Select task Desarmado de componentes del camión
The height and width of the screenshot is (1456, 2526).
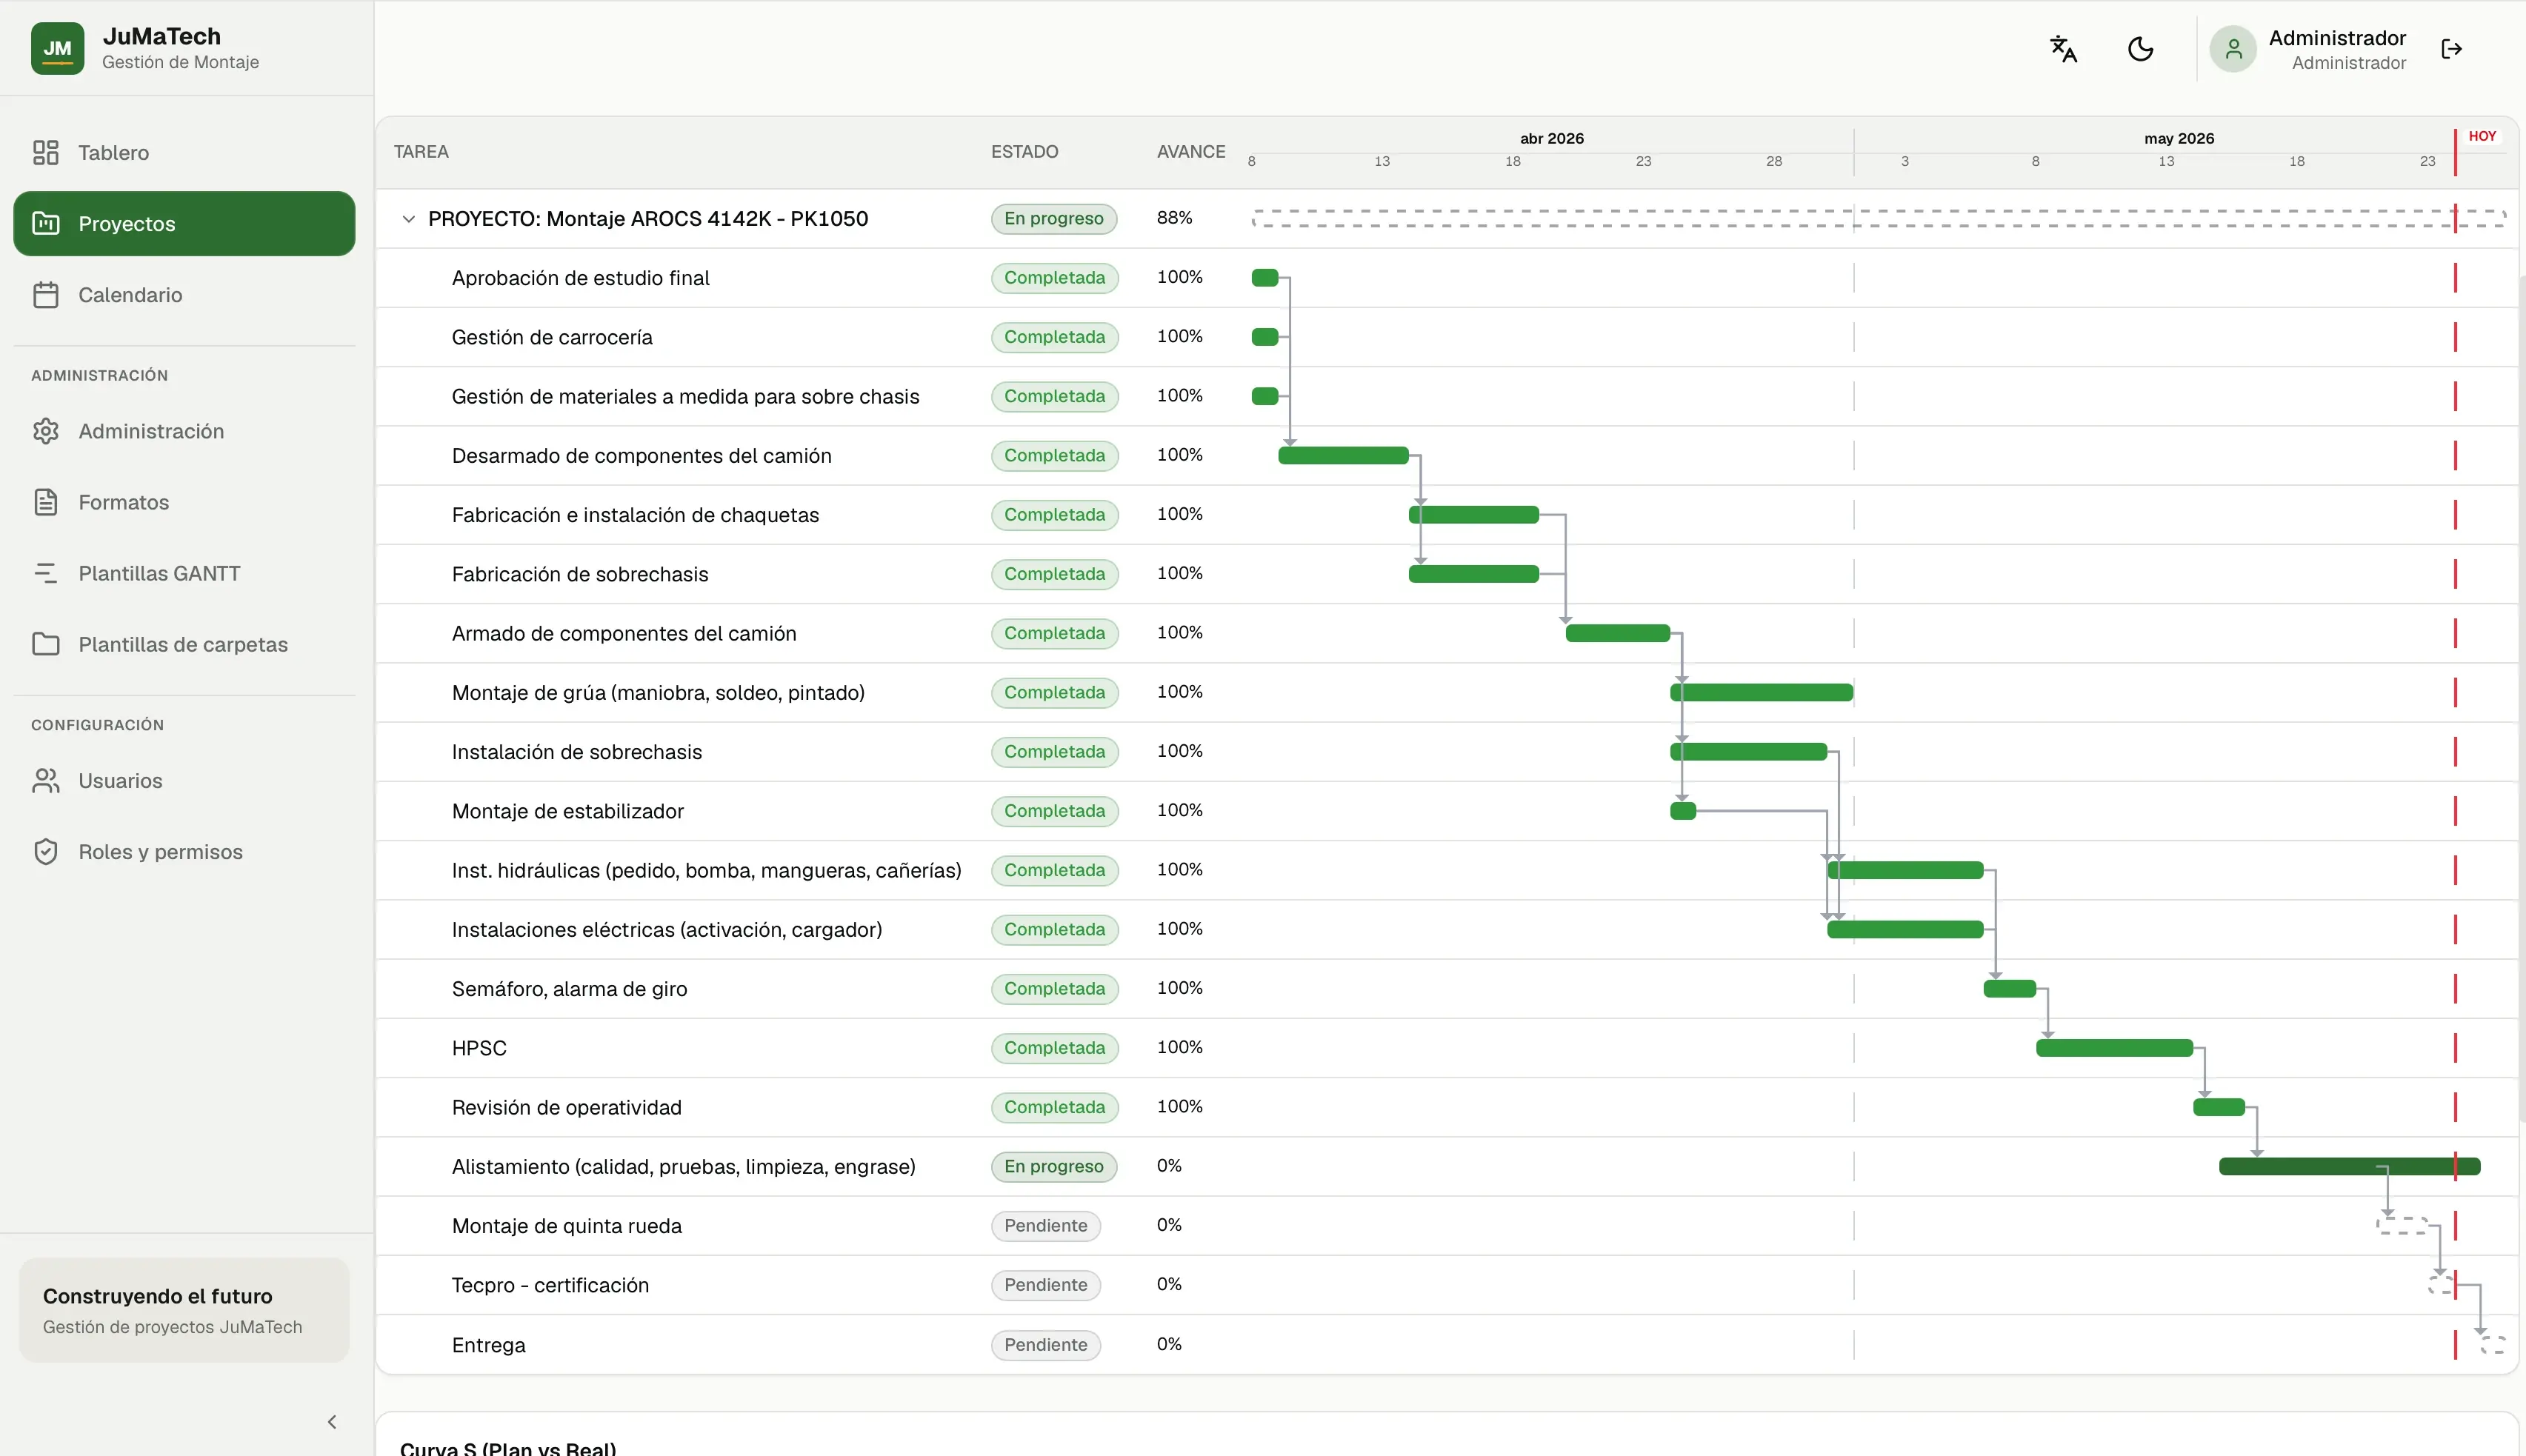coord(641,455)
